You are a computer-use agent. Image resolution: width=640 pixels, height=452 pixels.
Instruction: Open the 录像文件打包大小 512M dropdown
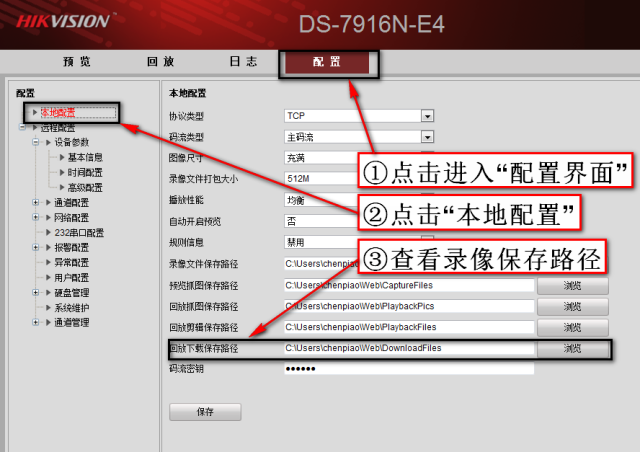(x=320, y=179)
